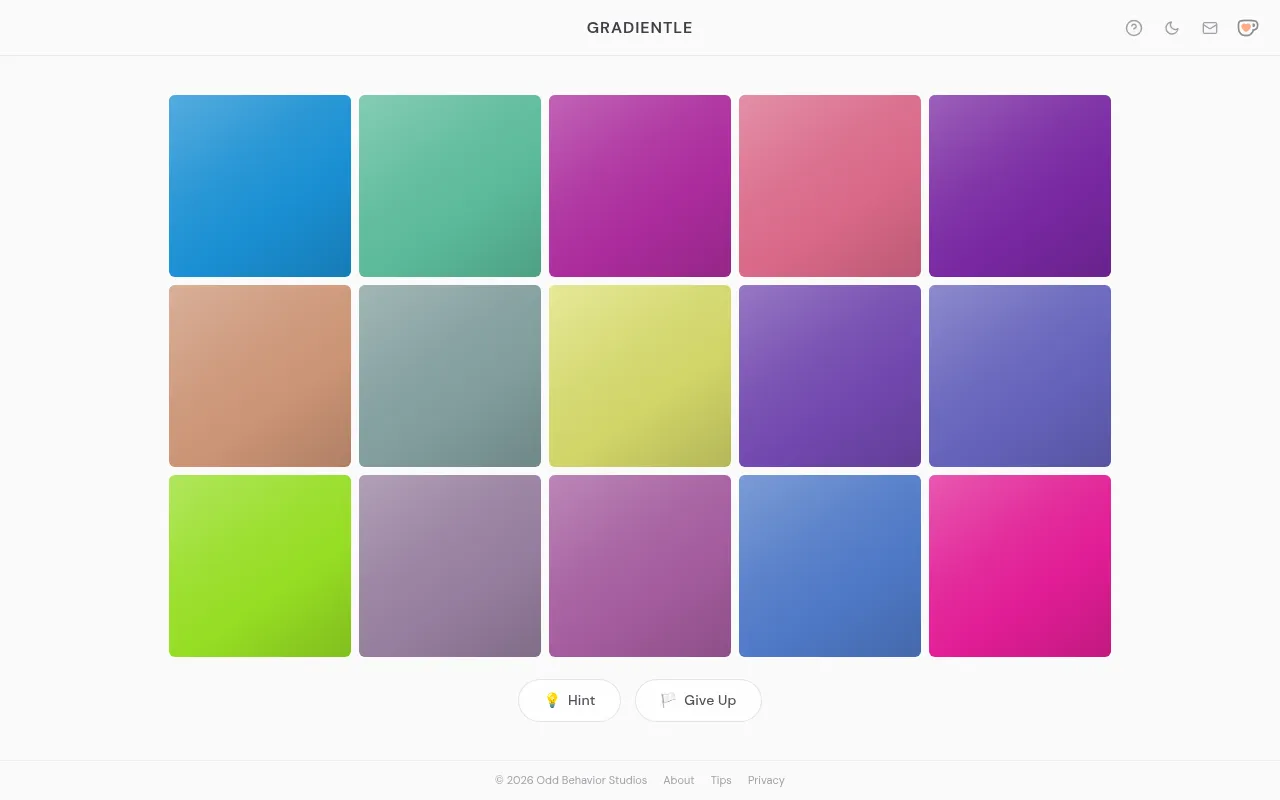Select the pale yellow tile

point(640,376)
